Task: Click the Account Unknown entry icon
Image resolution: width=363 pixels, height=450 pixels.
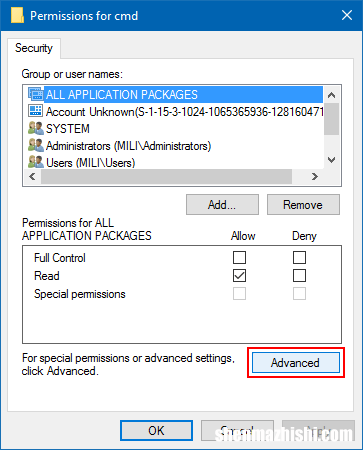Action: 36,111
